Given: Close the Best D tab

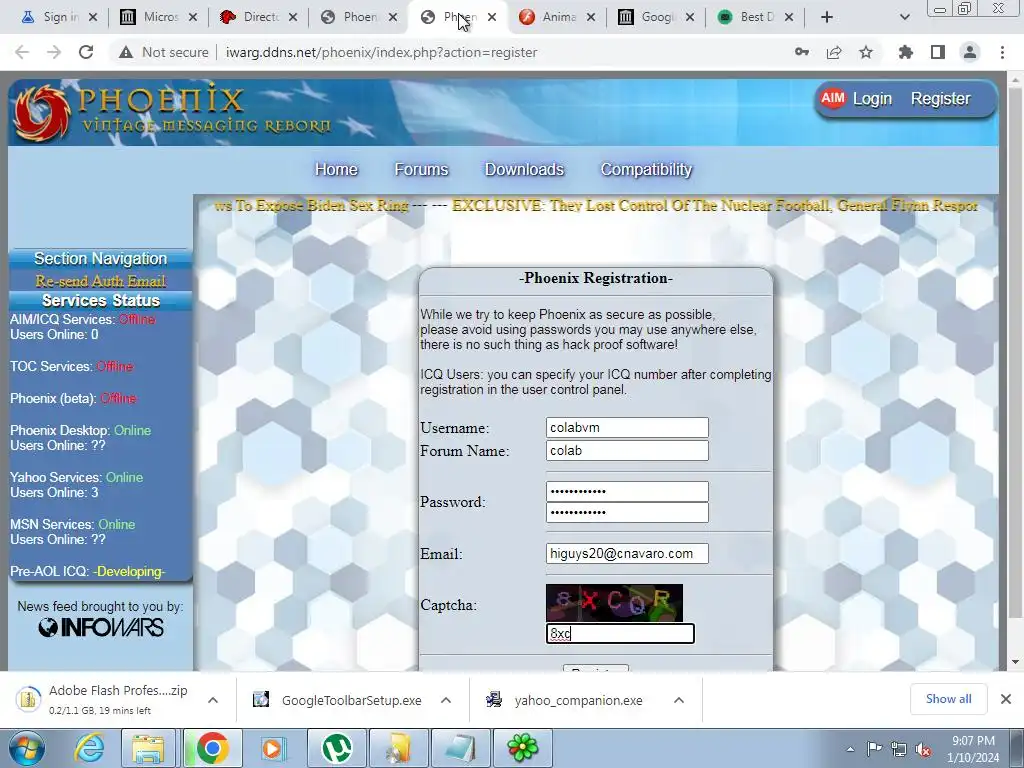Looking at the screenshot, I should click(x=789, y=17).
